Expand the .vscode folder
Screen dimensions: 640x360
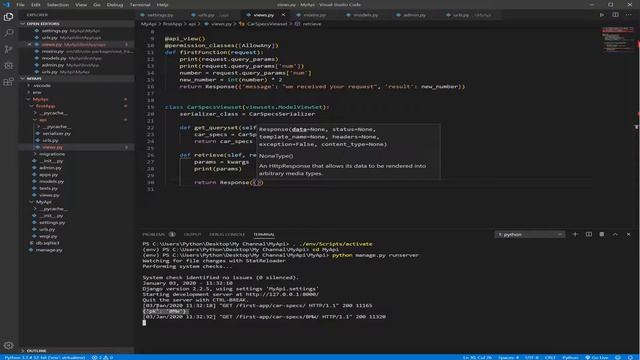coord(42,85)
